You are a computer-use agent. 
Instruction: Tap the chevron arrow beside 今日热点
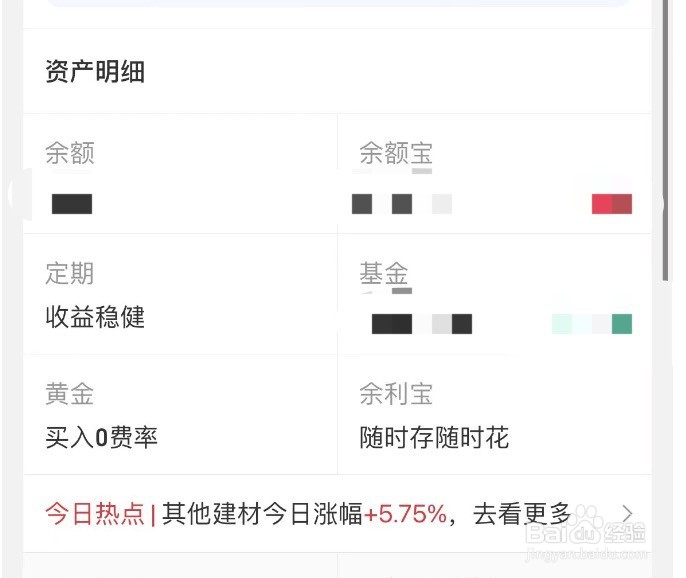(627, 514)
